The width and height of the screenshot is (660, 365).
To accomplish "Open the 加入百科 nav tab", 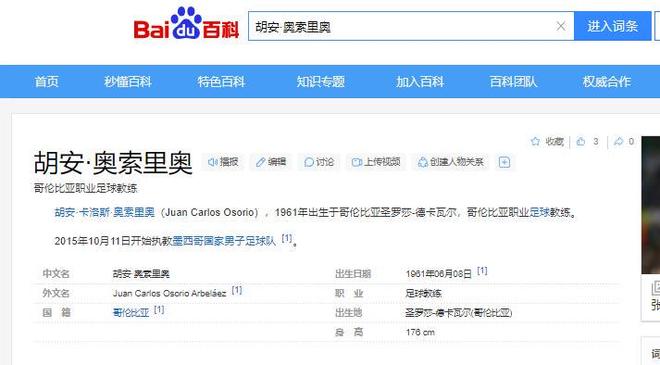I will (x=420, y=81).
